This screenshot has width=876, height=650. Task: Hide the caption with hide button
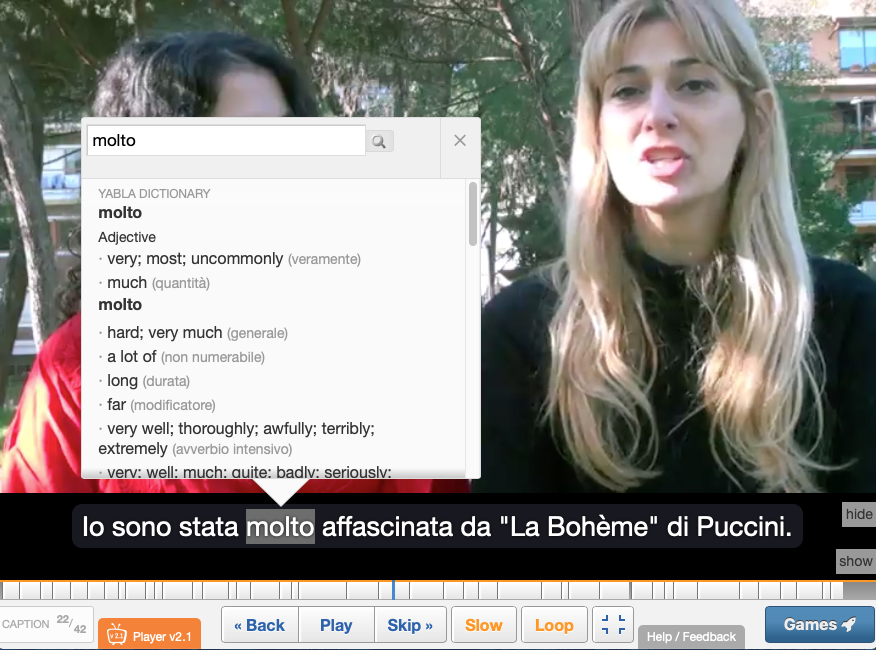point(858,514)
